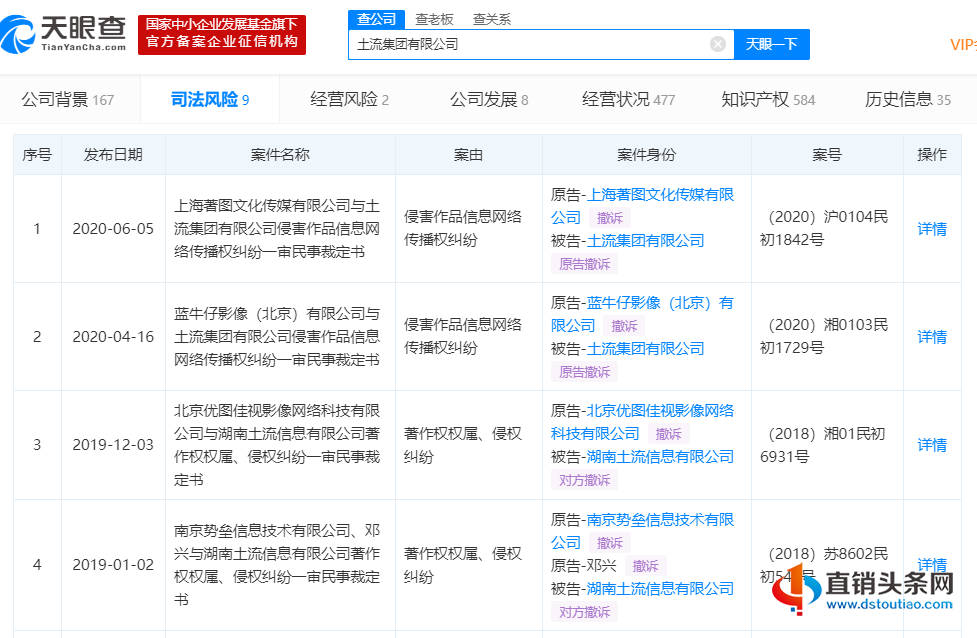Click the 案件身份 column header
977x638 pixels.
coord(647,155)
